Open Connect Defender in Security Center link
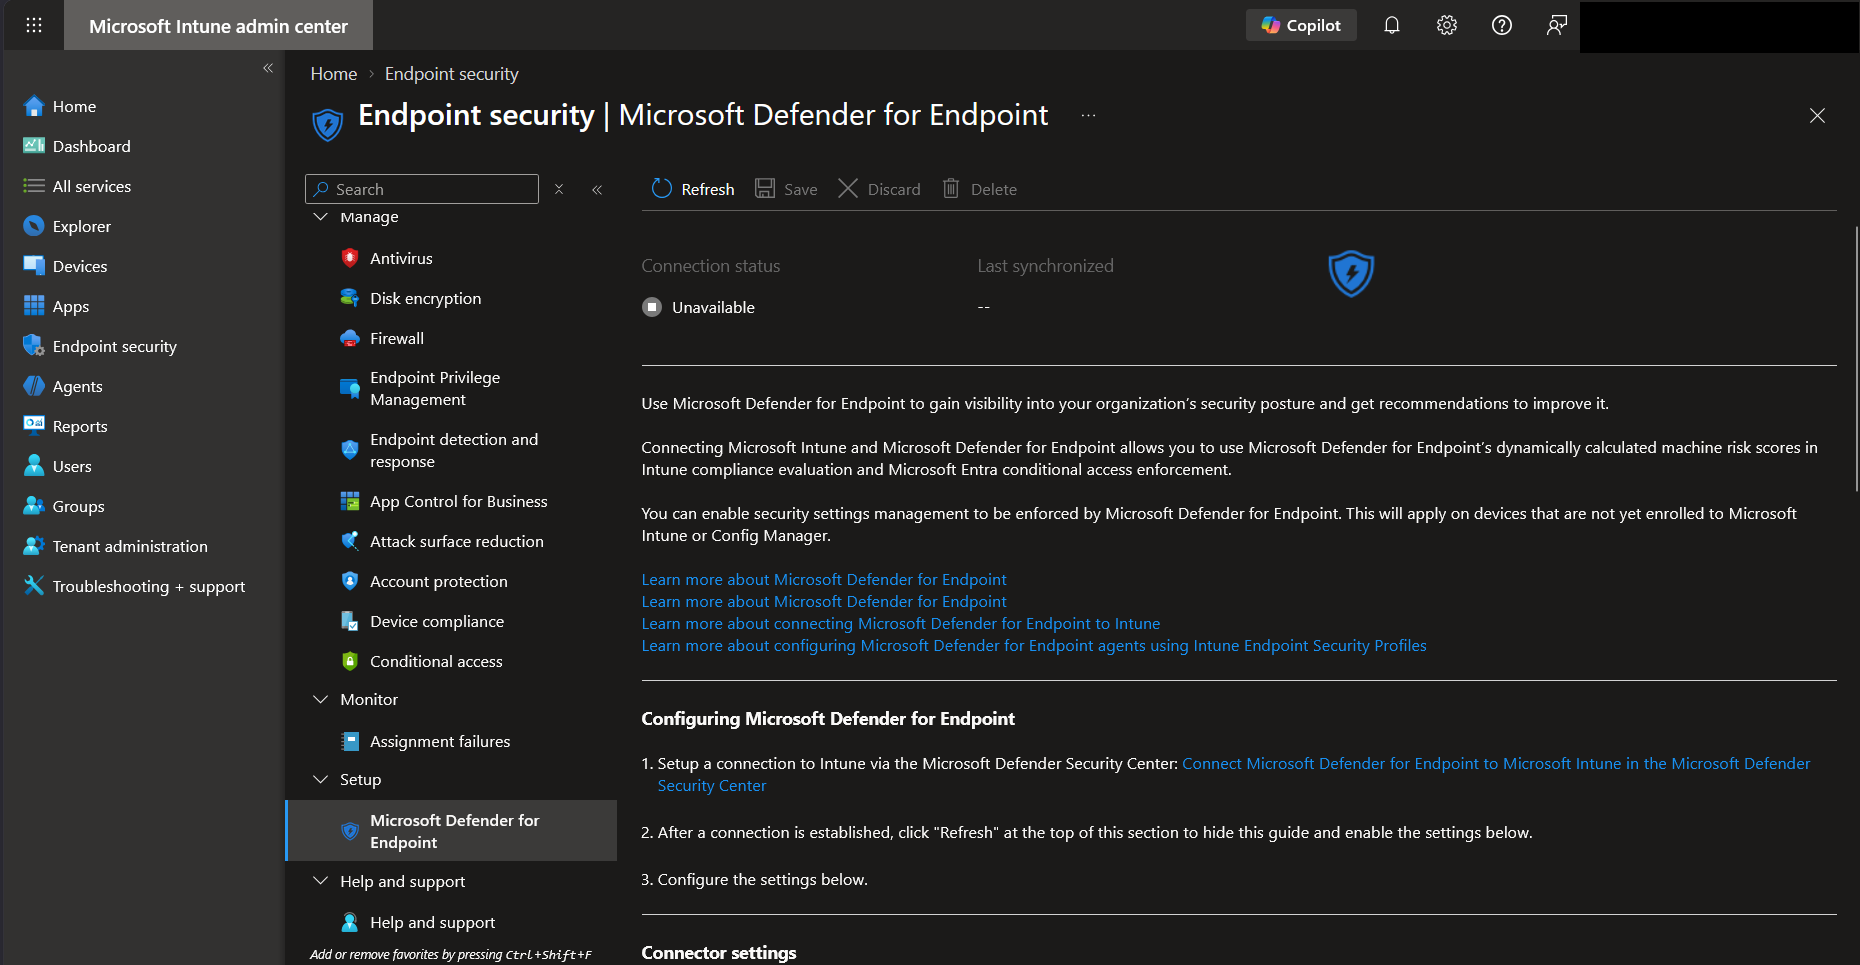 point(1496,764)
